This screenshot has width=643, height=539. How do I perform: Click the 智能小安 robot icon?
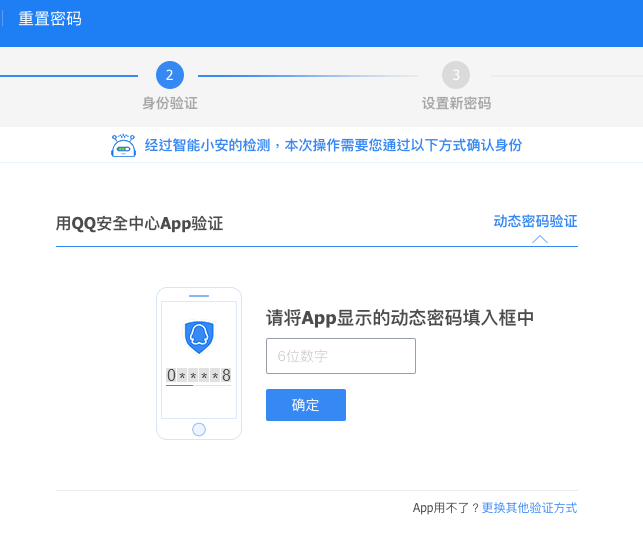point(123,145)
